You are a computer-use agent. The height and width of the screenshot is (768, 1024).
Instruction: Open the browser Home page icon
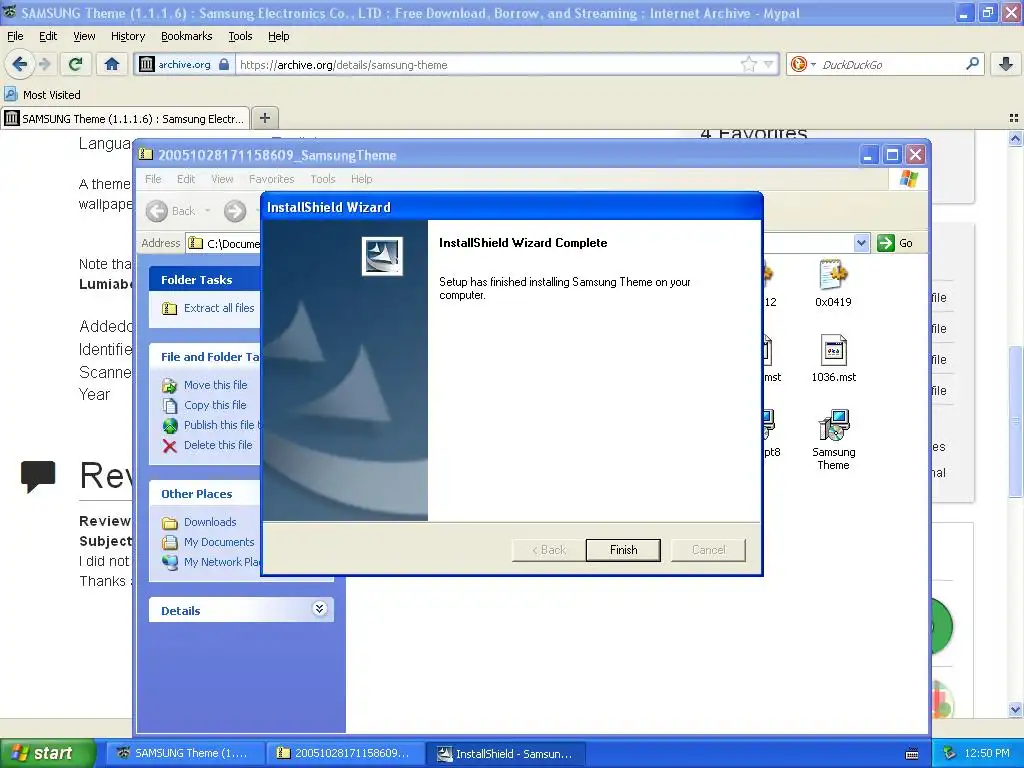[112, 64]
